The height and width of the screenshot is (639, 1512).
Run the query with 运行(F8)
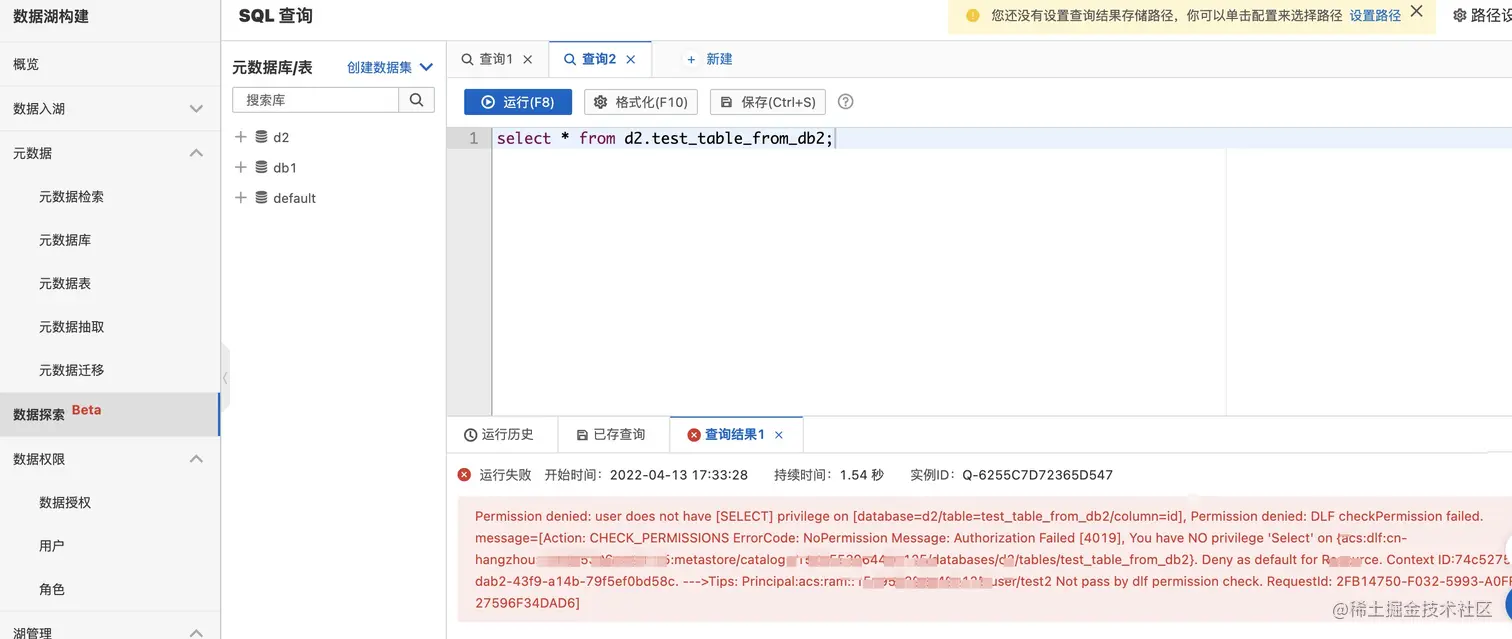517,102
